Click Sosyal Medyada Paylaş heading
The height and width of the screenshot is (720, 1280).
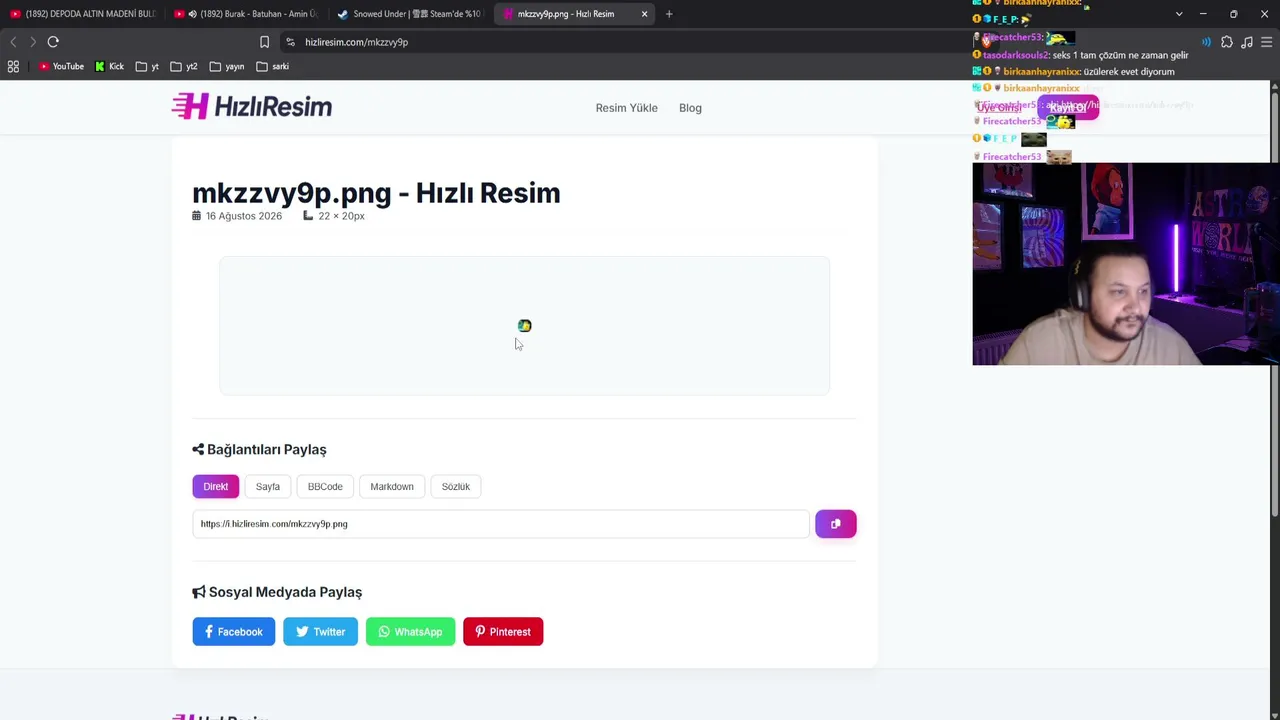(x=277, y=592)
